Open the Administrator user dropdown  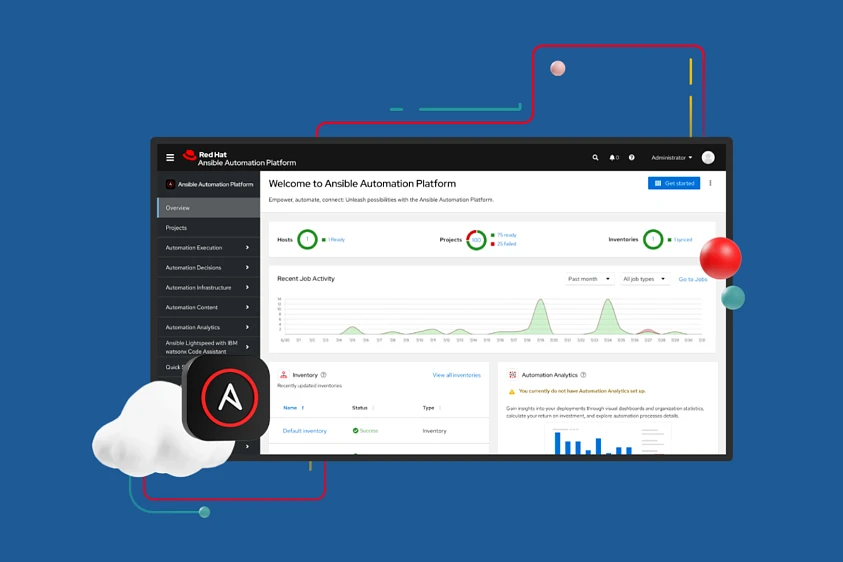(x=671, y=158)
